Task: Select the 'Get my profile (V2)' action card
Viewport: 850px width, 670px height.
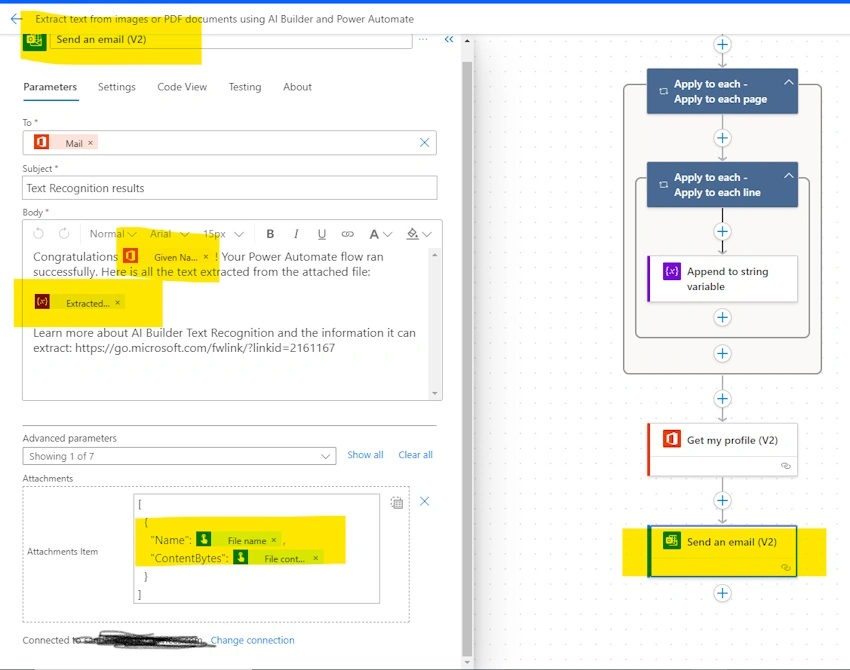Action: pos(722,449)
